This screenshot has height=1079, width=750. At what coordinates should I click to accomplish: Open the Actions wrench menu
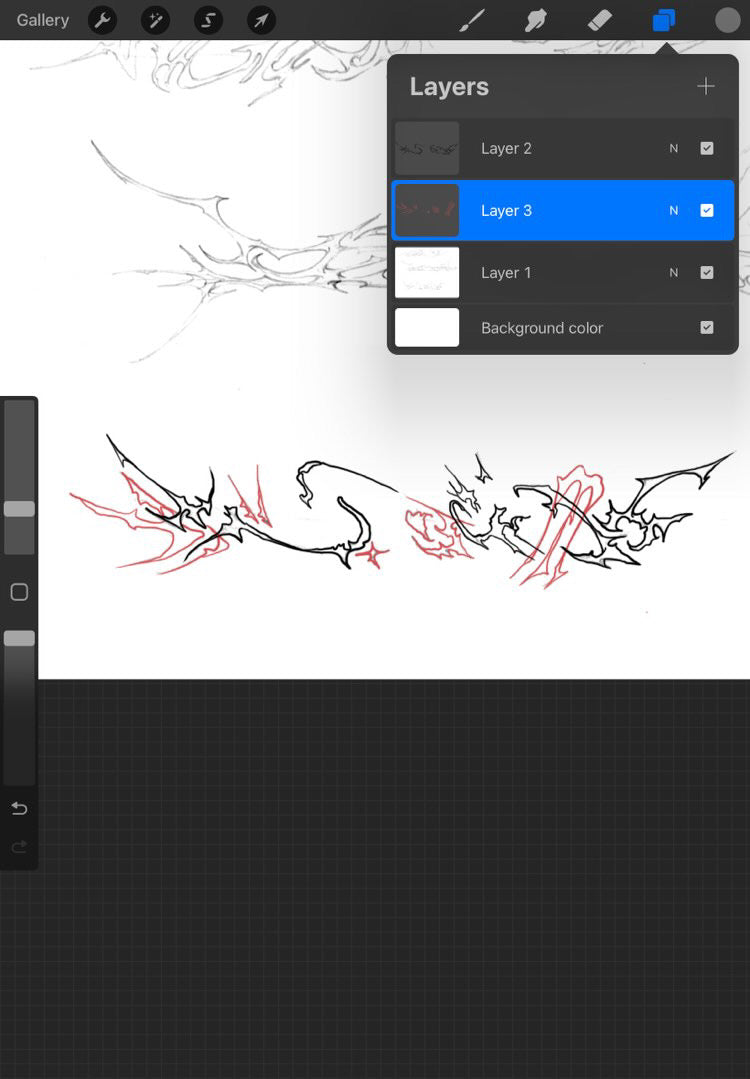(x=102, y=20)
